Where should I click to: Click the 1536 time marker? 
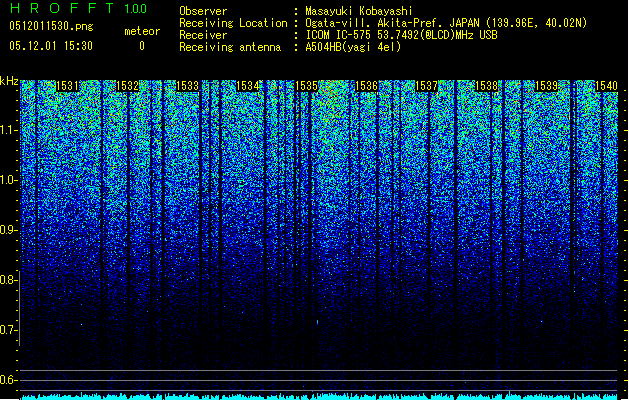[x=366, y=86]
